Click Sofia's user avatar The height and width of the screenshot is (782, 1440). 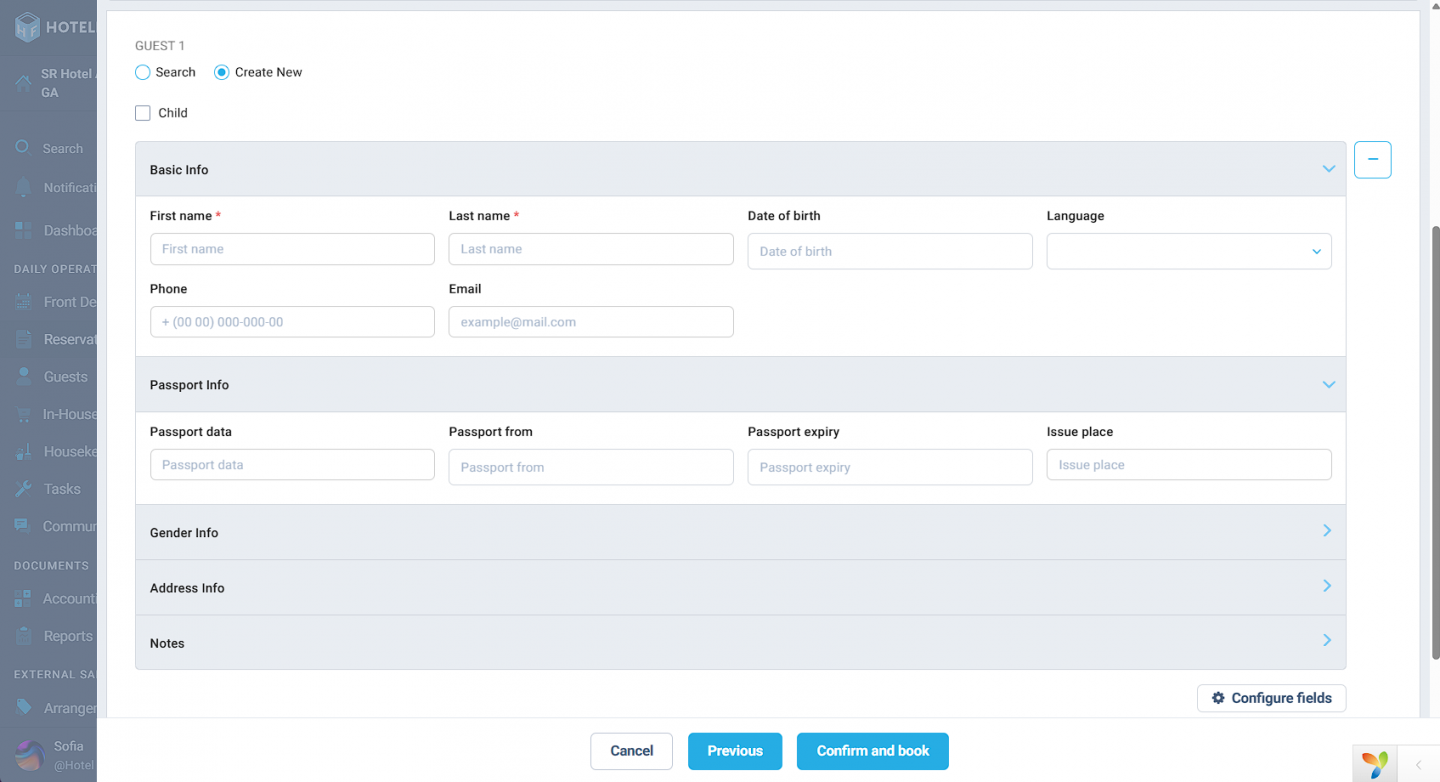pos(30,756)
